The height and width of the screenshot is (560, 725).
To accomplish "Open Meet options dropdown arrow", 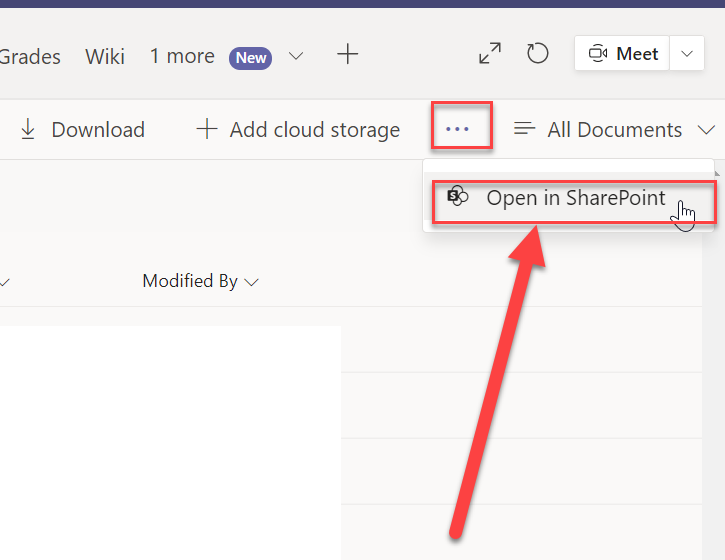I will (x=687, y=54).
